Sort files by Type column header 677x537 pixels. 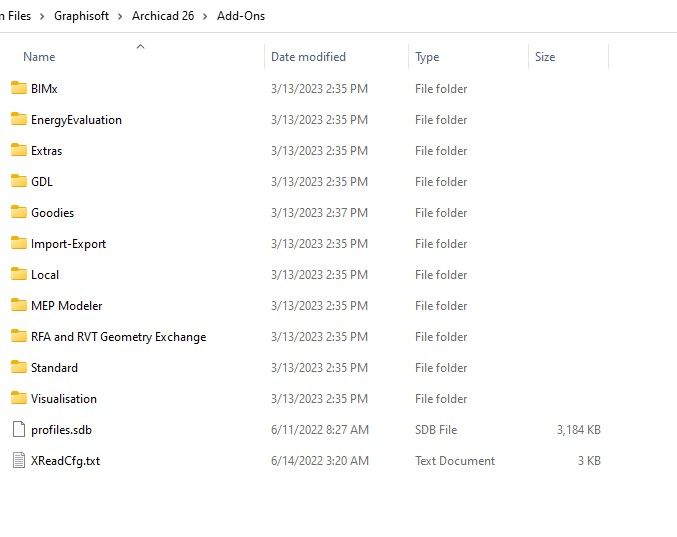pos(427,57)
